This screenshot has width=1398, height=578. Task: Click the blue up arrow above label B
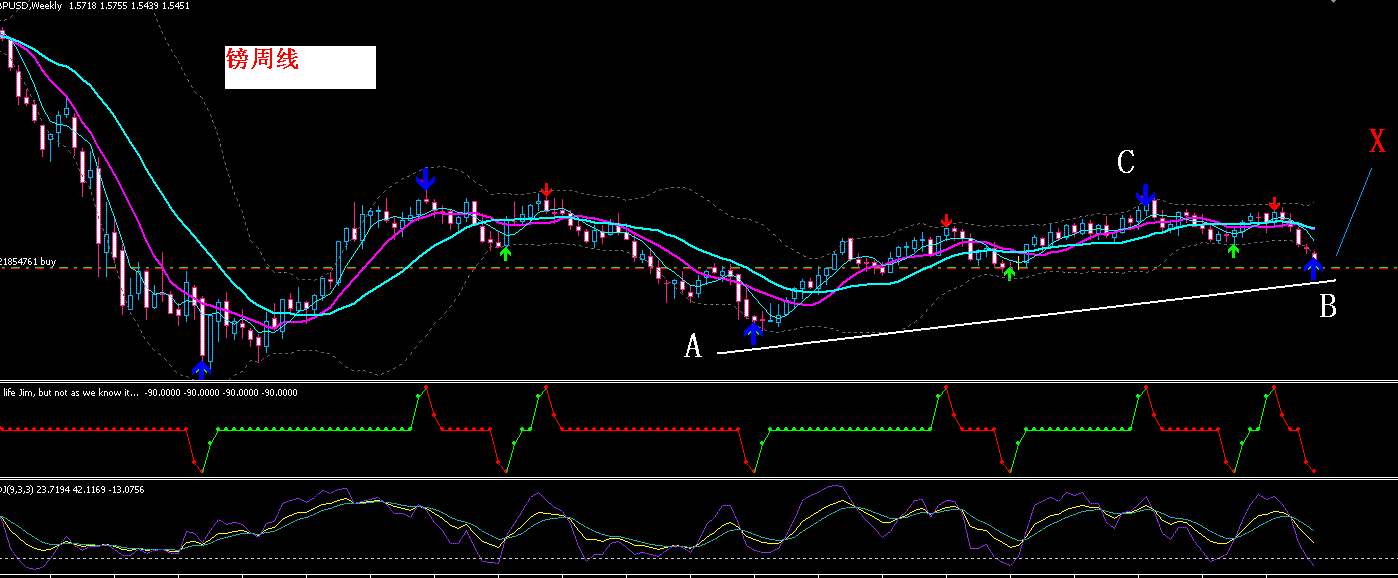tap(1315, 267)
